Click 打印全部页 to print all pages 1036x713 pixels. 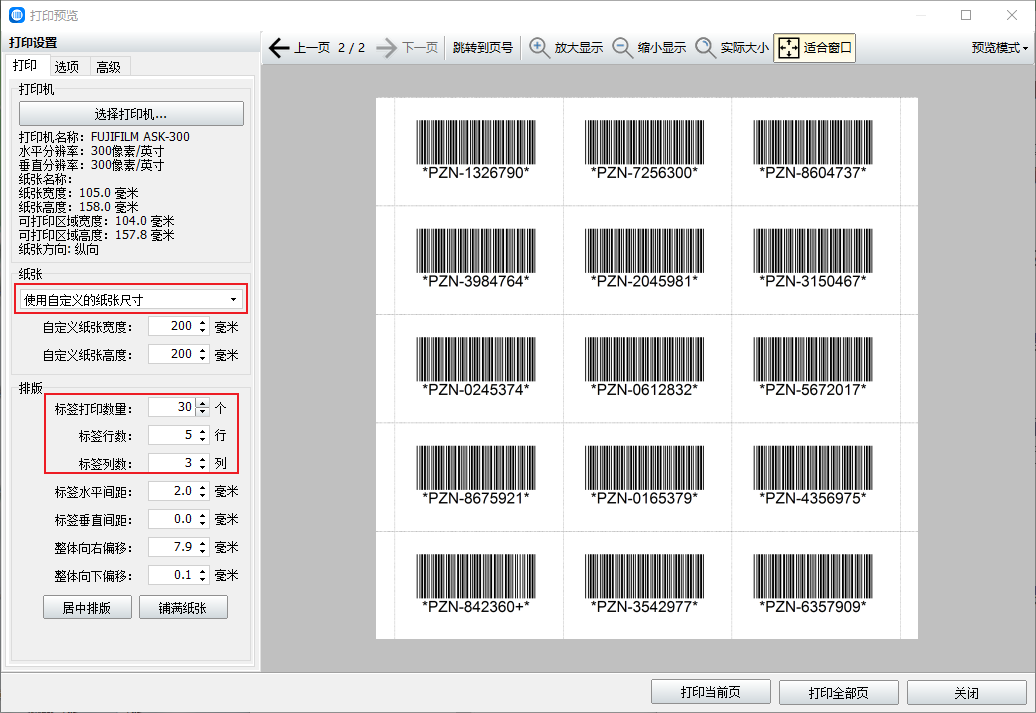(x=838, y=692)
